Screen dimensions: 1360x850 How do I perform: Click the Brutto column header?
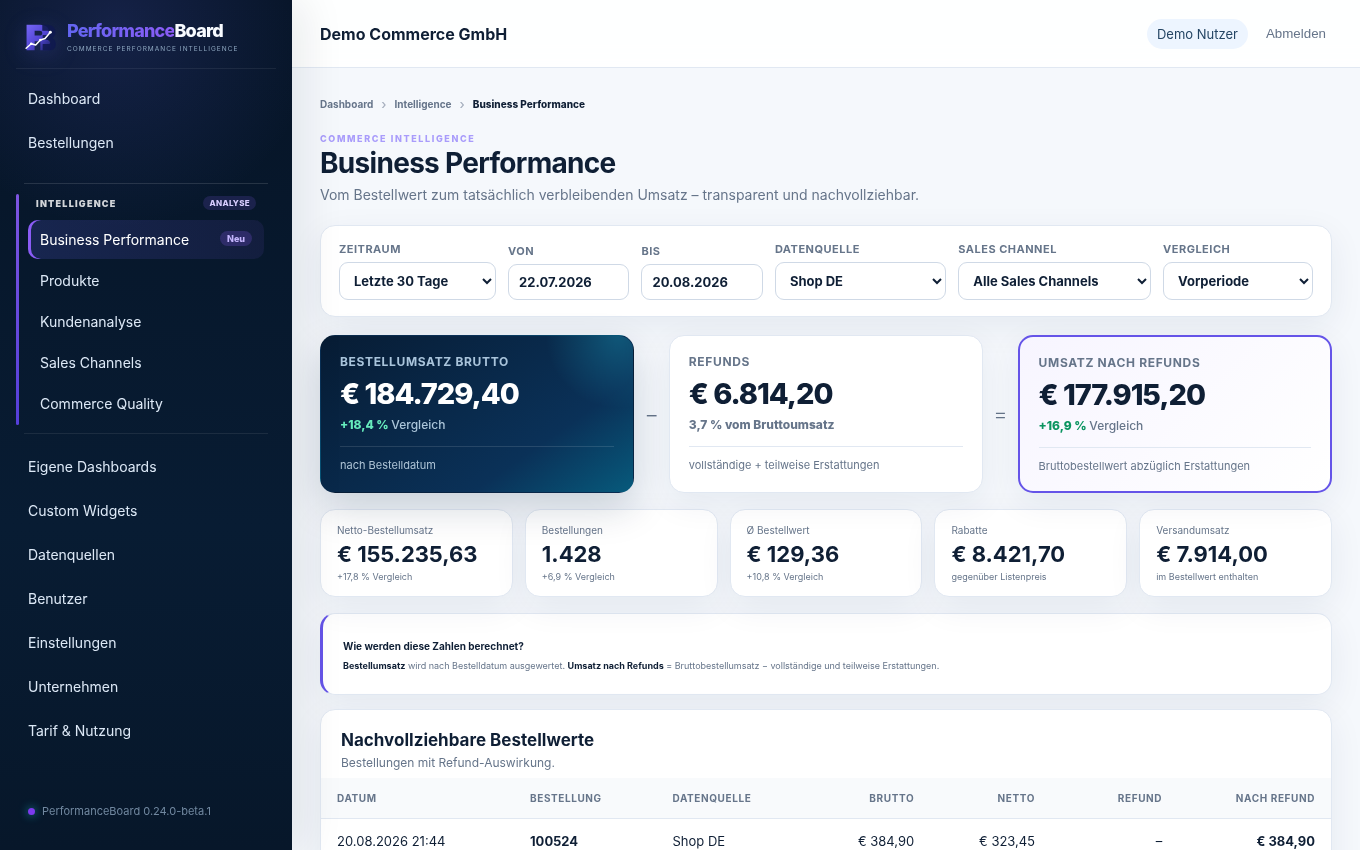pos(891,798)
